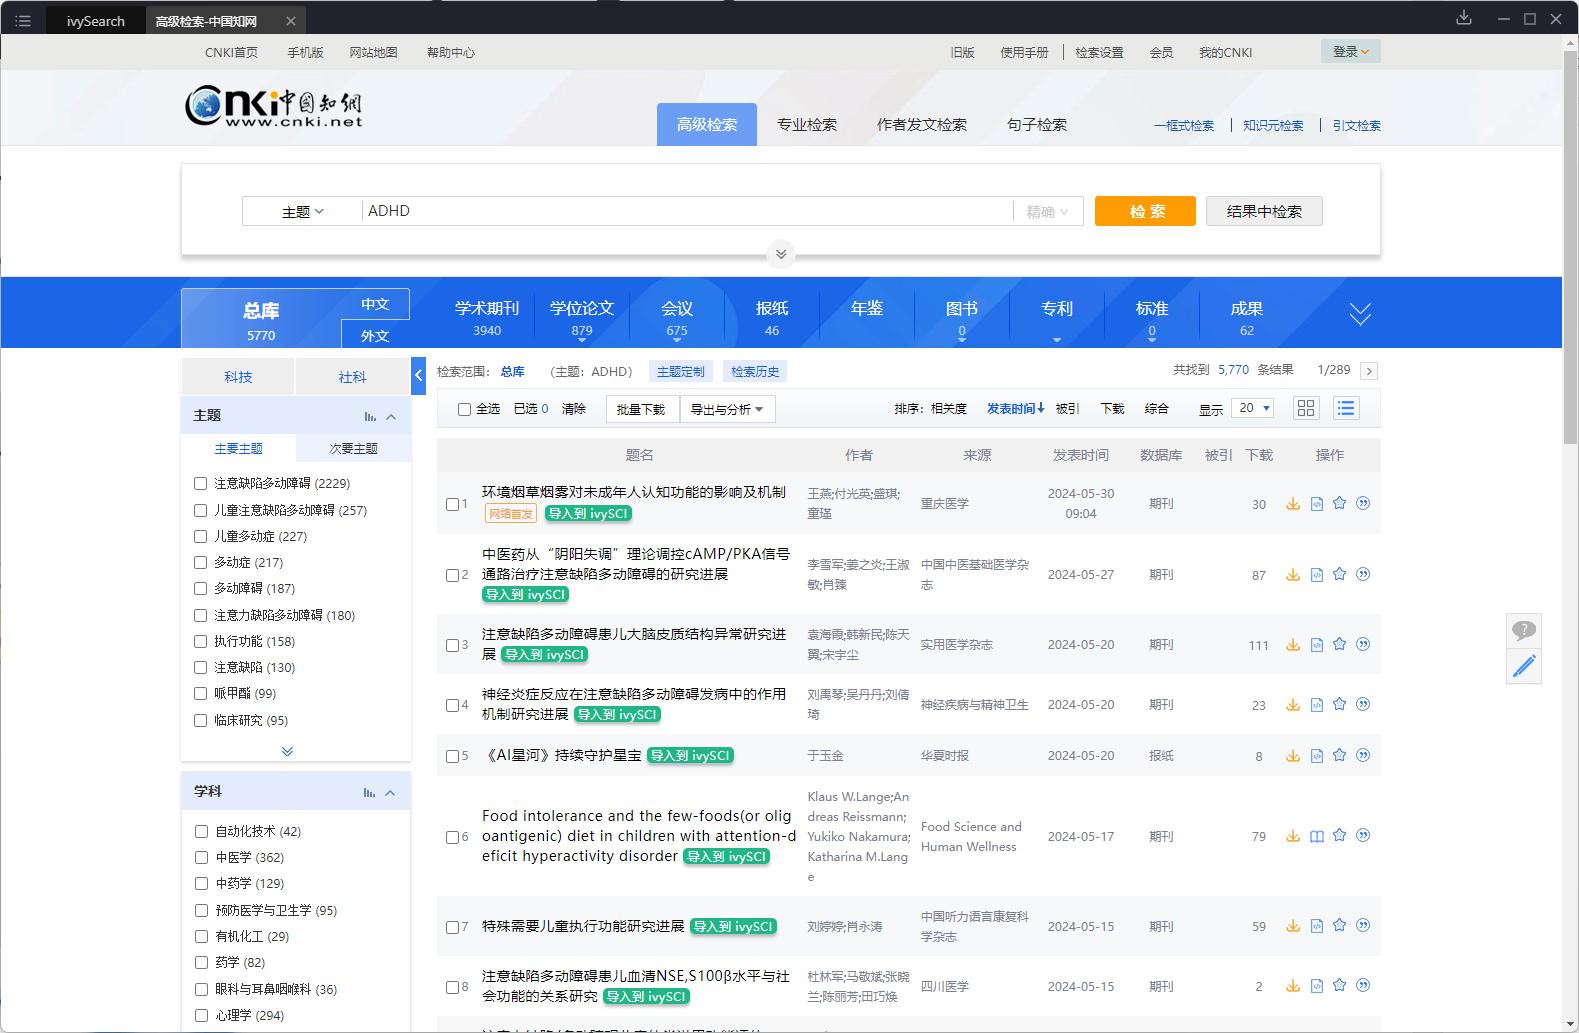1579x1033 pixels.
Task: Show more 主题 filter items
Action: (287, 751)
